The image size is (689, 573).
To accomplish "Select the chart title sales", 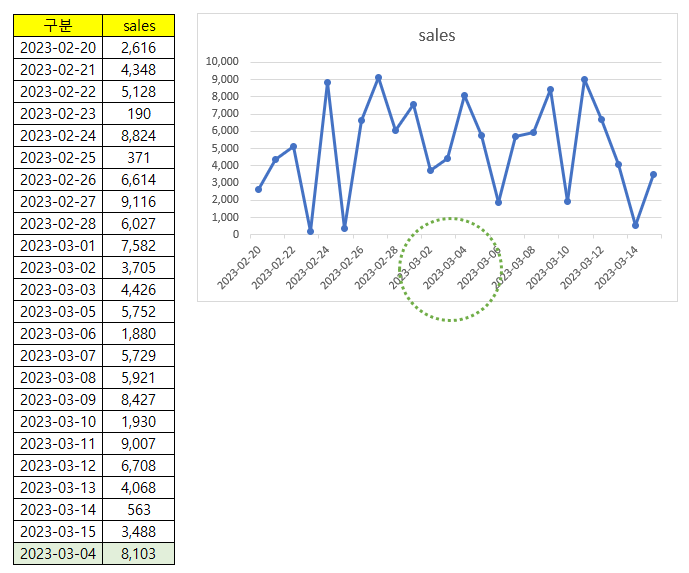I will coord(436,35).
